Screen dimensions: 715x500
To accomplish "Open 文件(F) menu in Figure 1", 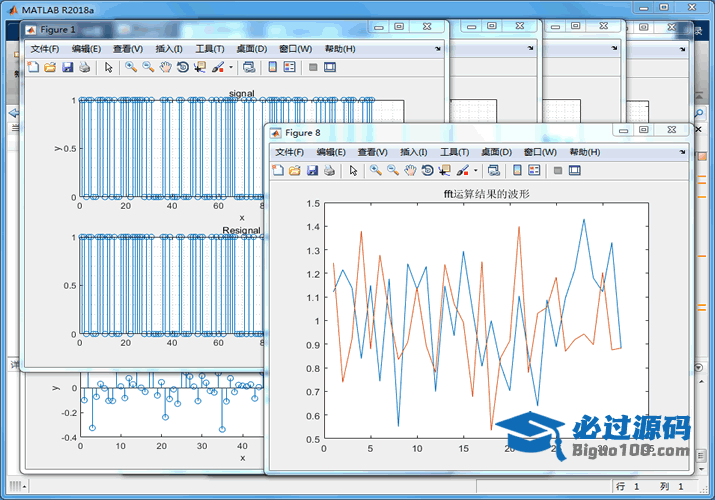I will [45, 49].
